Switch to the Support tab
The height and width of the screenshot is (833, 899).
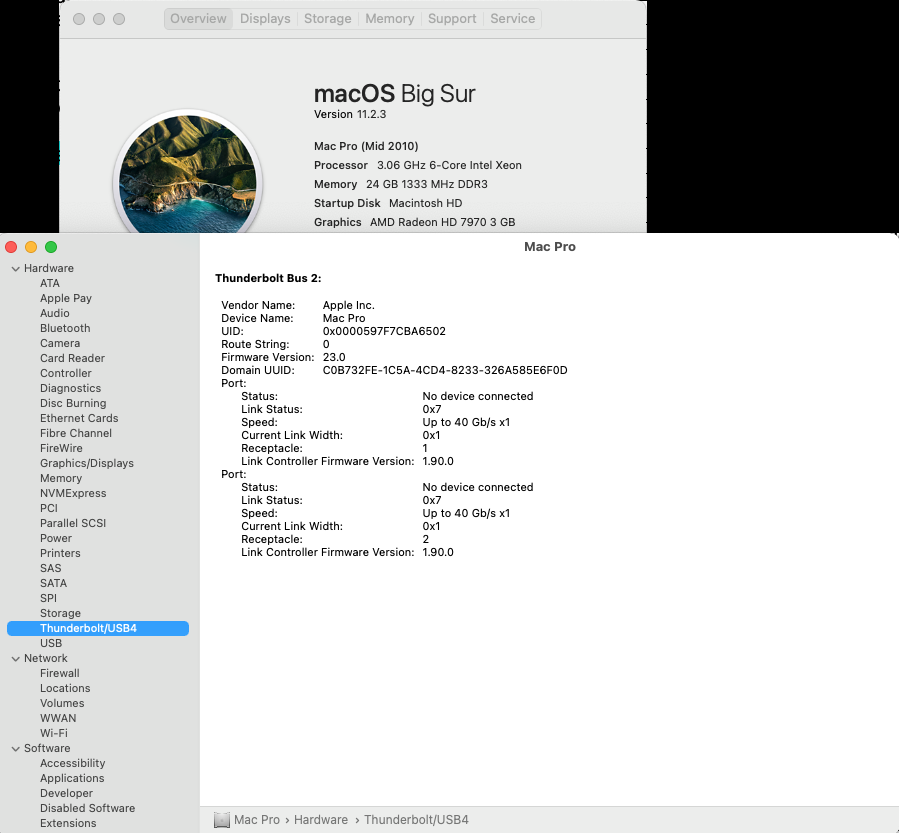[x=452, y=19]
